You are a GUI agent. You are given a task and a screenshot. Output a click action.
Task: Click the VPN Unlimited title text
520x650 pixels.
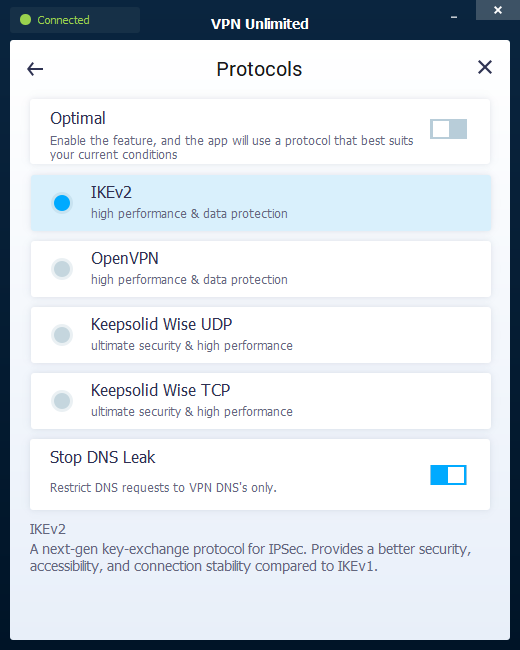click(x=260, y=24)
